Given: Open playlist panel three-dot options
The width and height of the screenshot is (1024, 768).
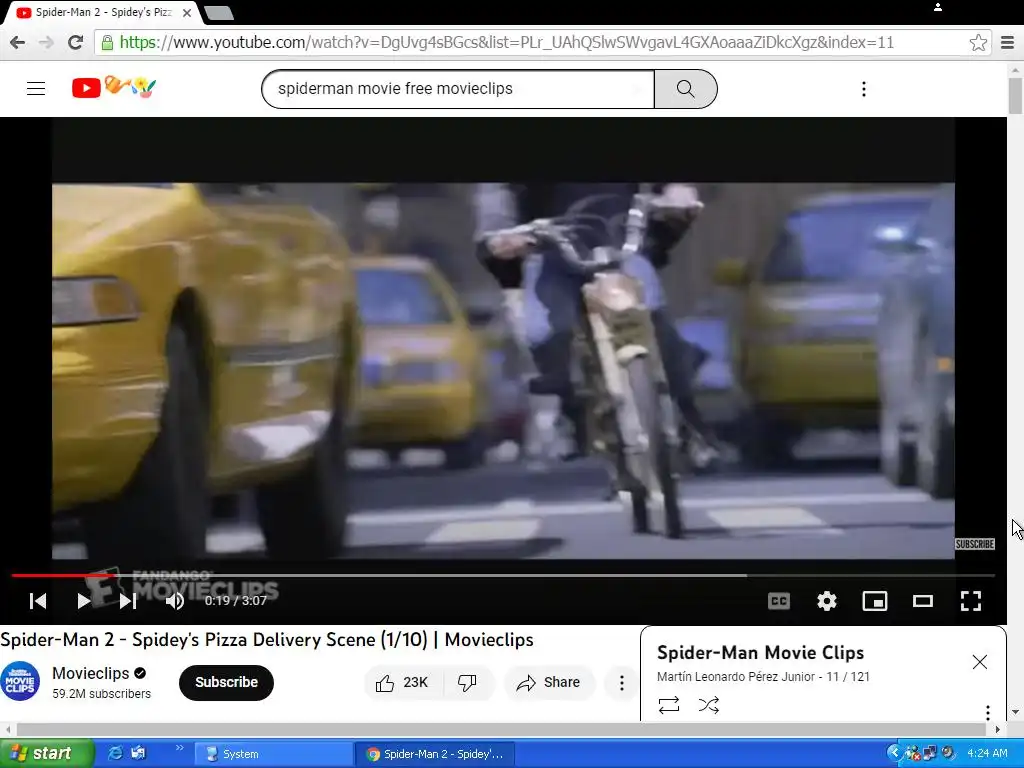Looking at the screenshot, I should (x=987, y=712).
